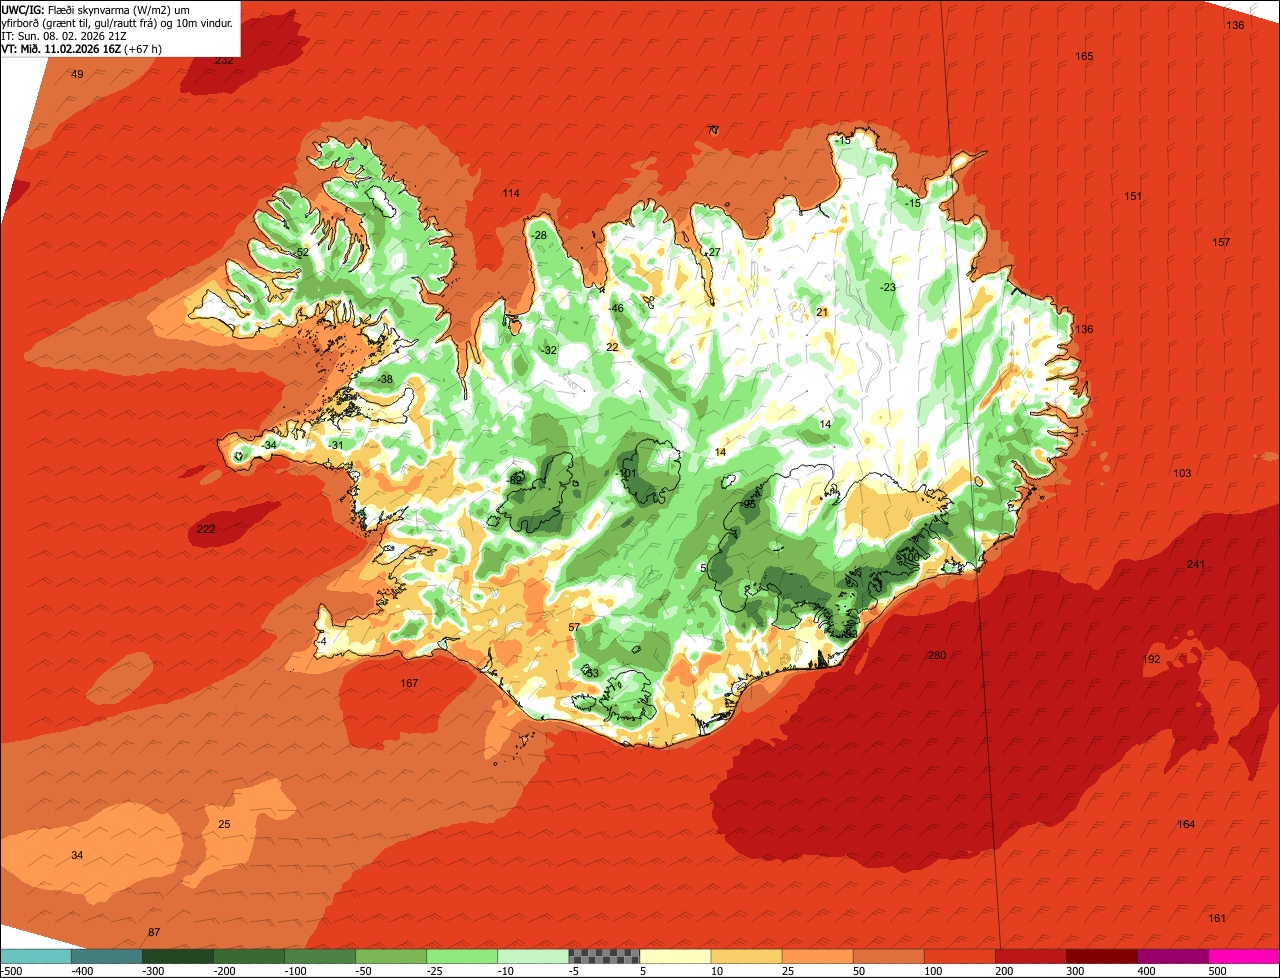Click the 222 value west of Iceland
Viewport: 1280px width, 978px height.
tap(206, 529)
